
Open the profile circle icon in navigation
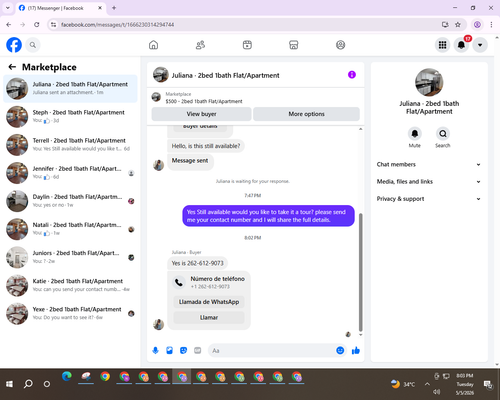coord(340,45)
